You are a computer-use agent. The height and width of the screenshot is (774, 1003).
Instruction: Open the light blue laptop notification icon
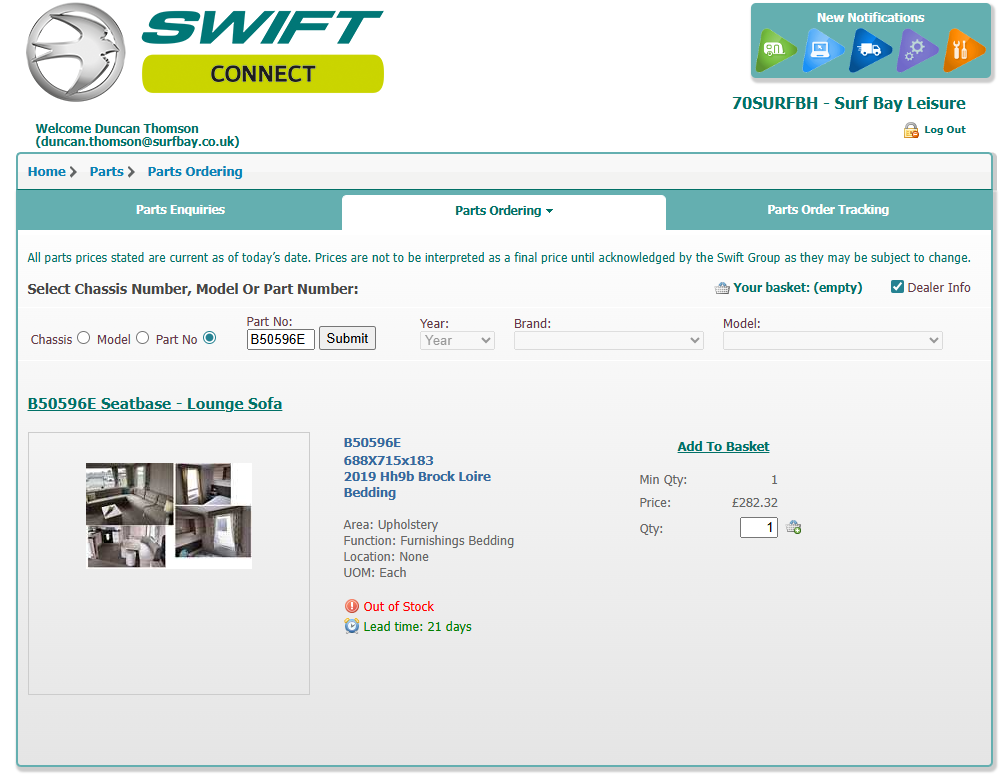pyautogui.click(x=823, y=50)
